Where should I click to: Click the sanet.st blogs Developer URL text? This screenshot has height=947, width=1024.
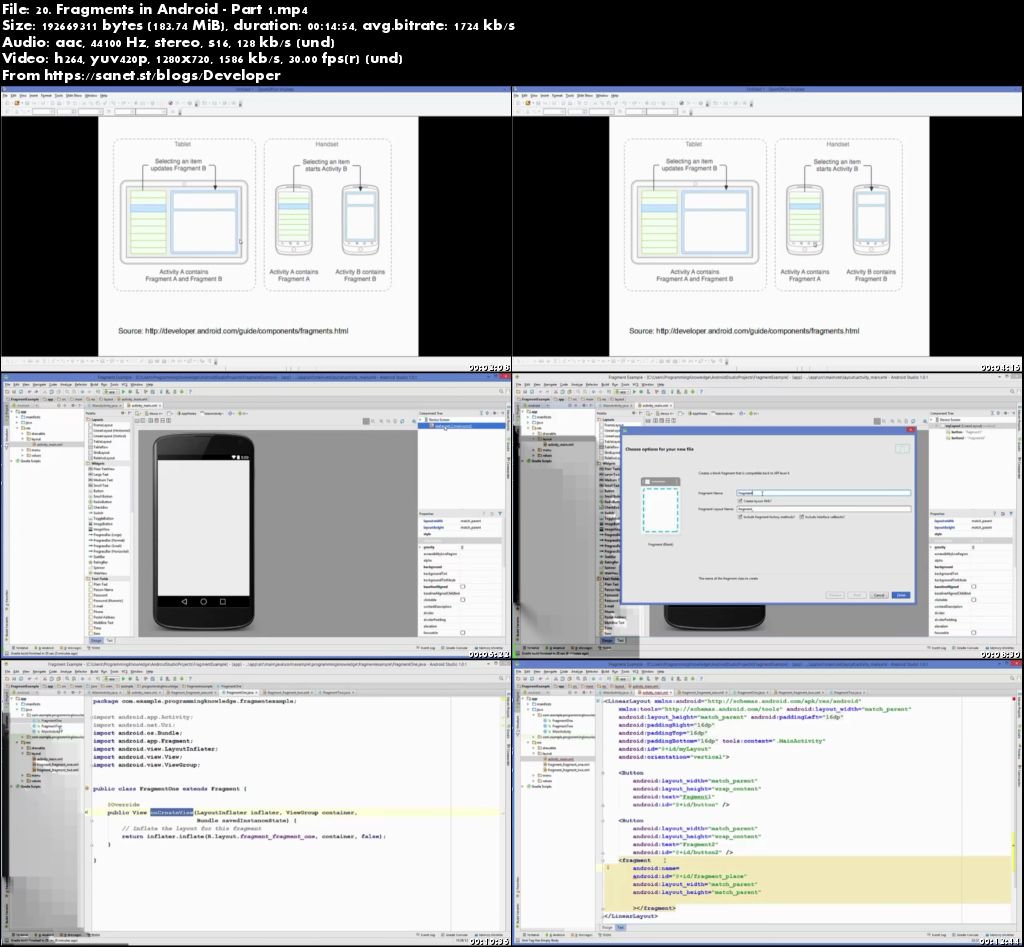point(163,75)
